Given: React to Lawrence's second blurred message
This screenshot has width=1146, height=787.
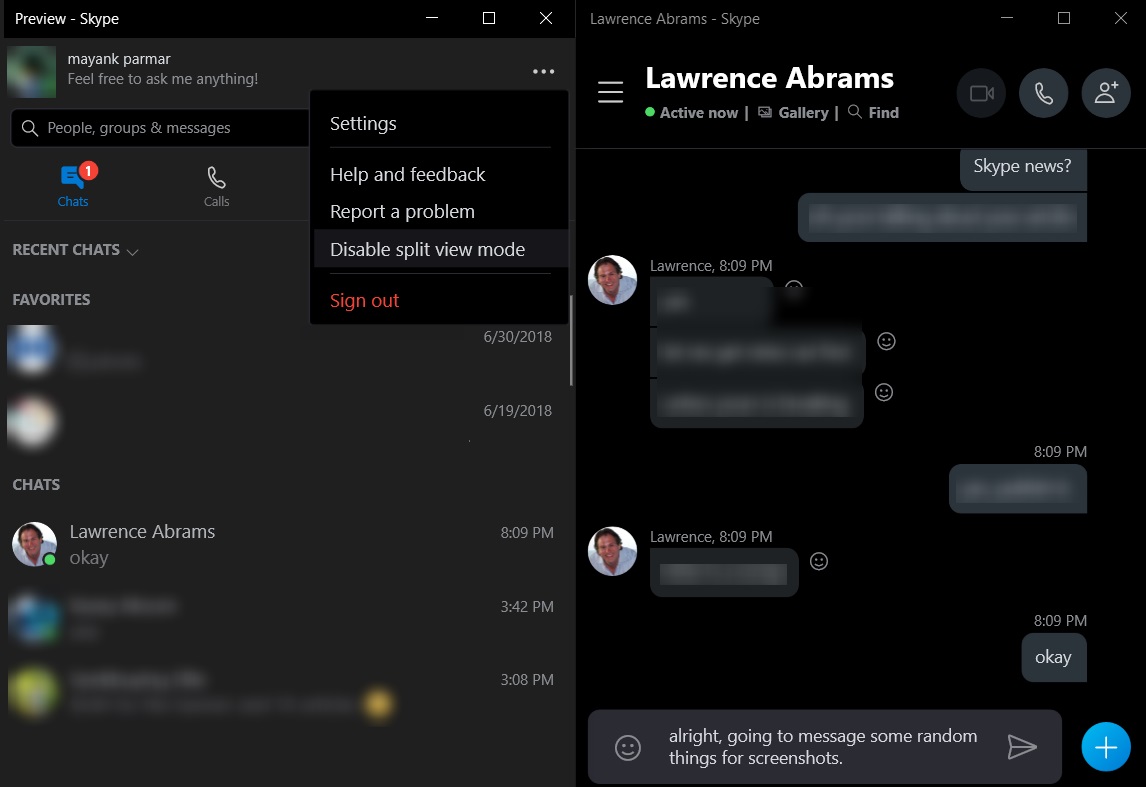Looking at the screenshot, I should click(887, 341).
